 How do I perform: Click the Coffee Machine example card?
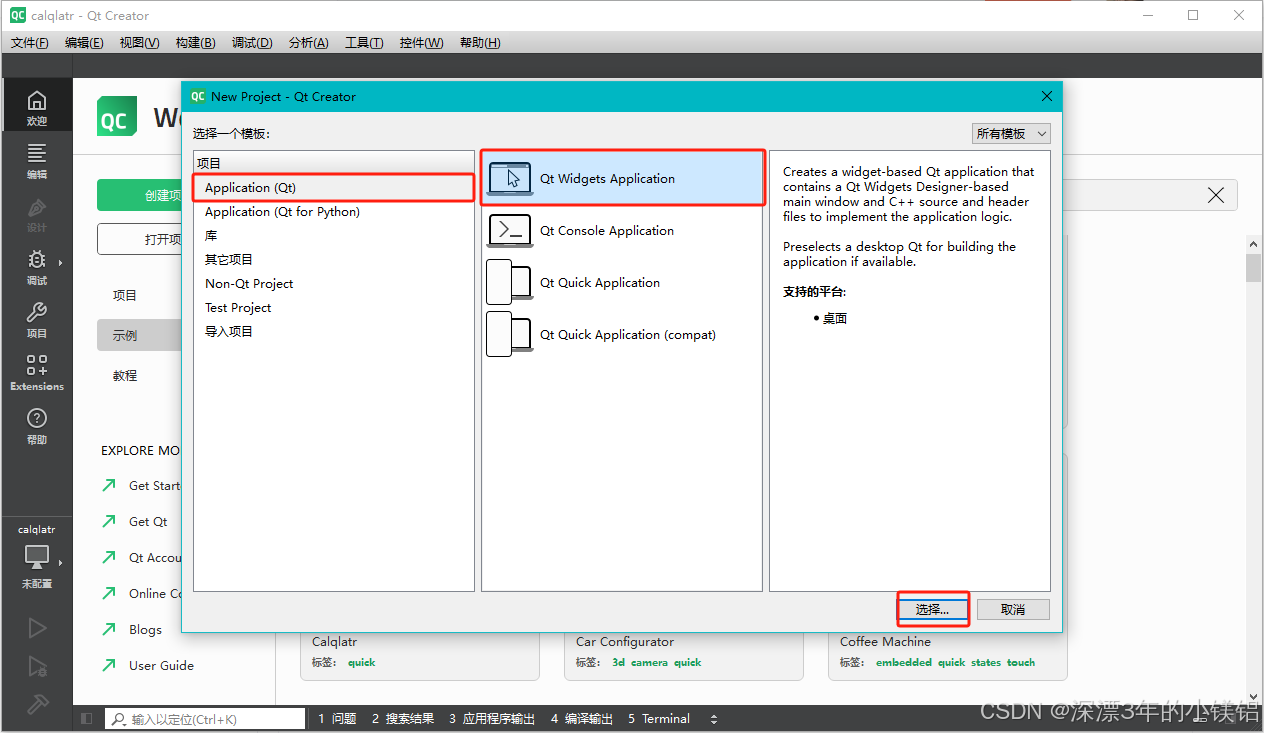pyautogui.click(x=948, y=655)
